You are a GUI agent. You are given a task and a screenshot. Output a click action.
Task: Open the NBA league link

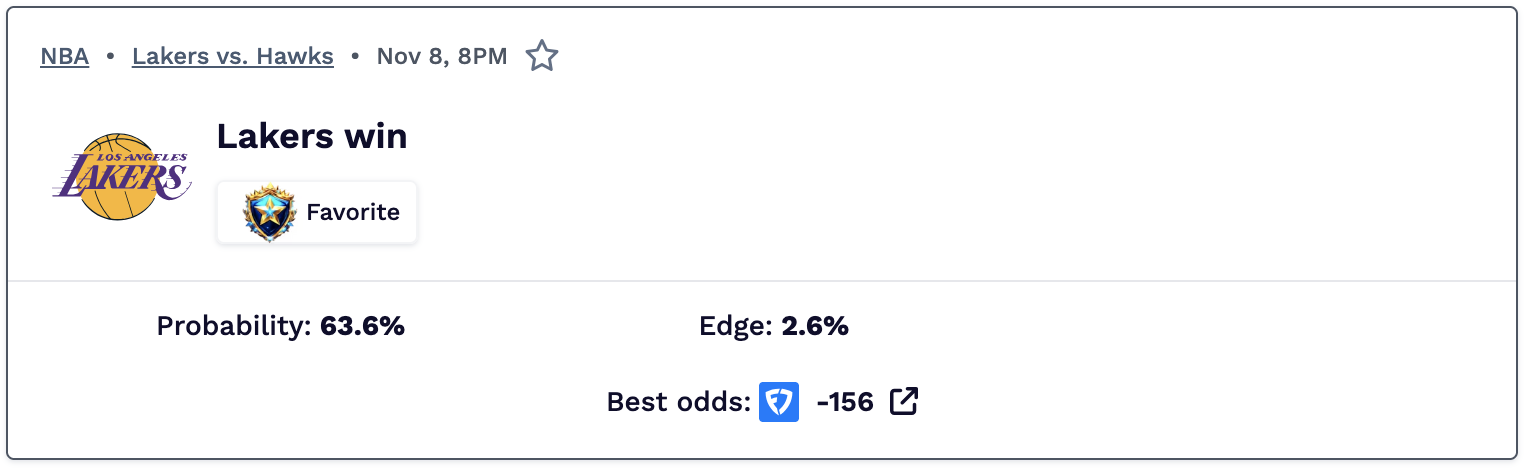pyautogui.click(x=65, y=57)
